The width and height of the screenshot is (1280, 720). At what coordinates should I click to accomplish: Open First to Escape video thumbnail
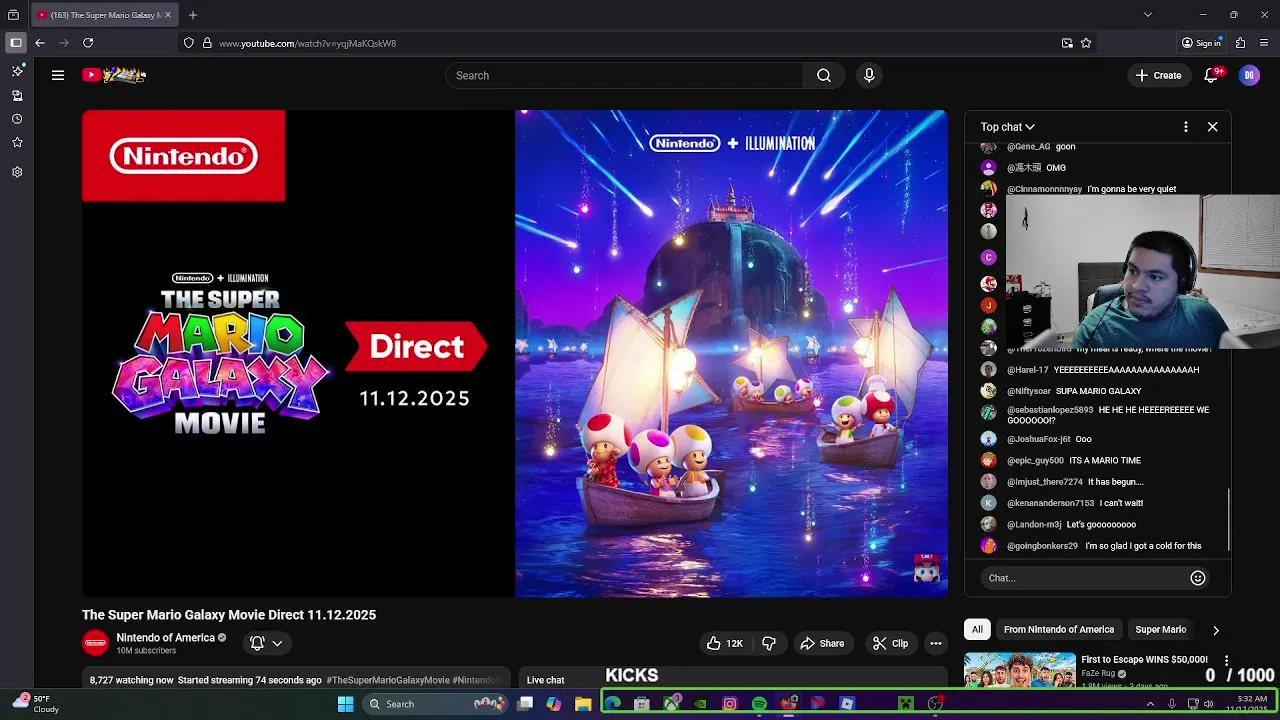[1020, 670]
